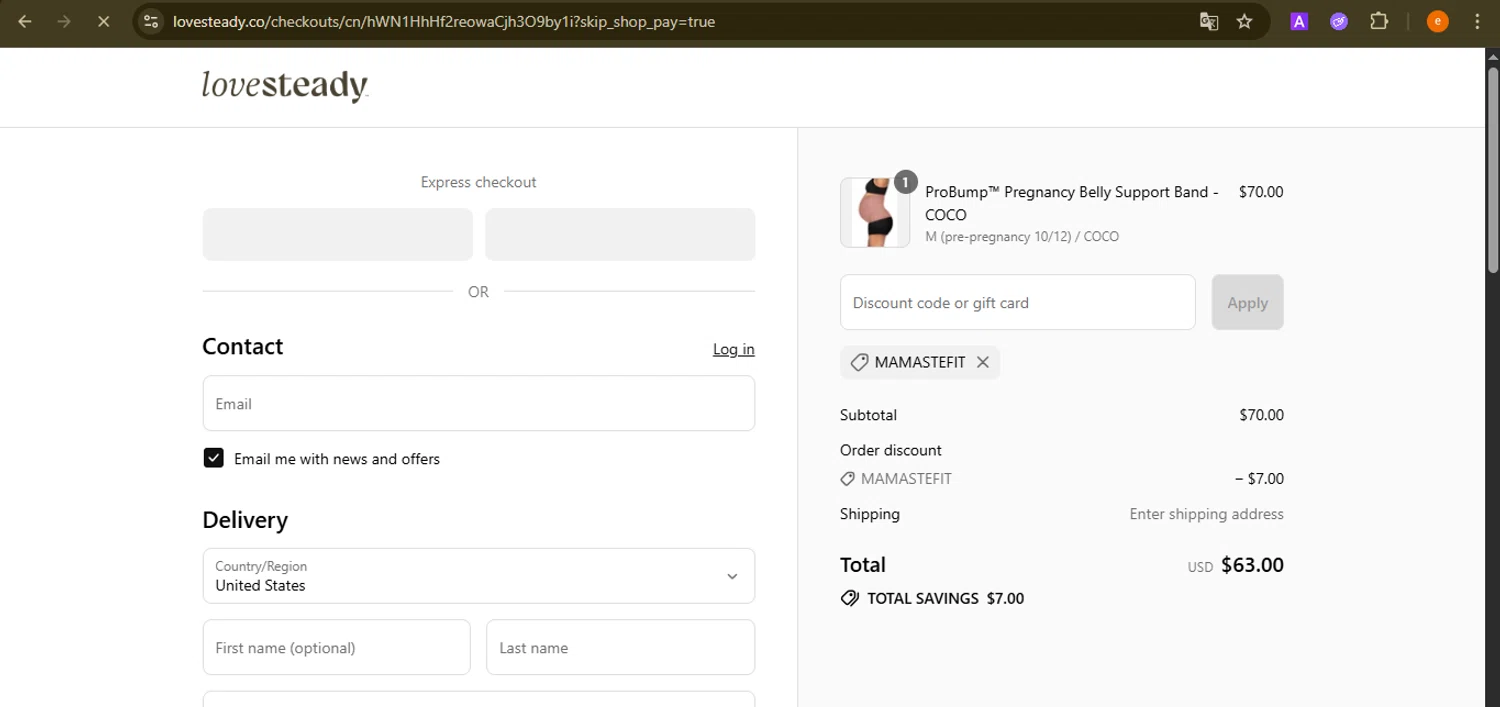1500x707 pixels.
Task: Click the − $7.00 order discount amount
Action: (1259, 479)
